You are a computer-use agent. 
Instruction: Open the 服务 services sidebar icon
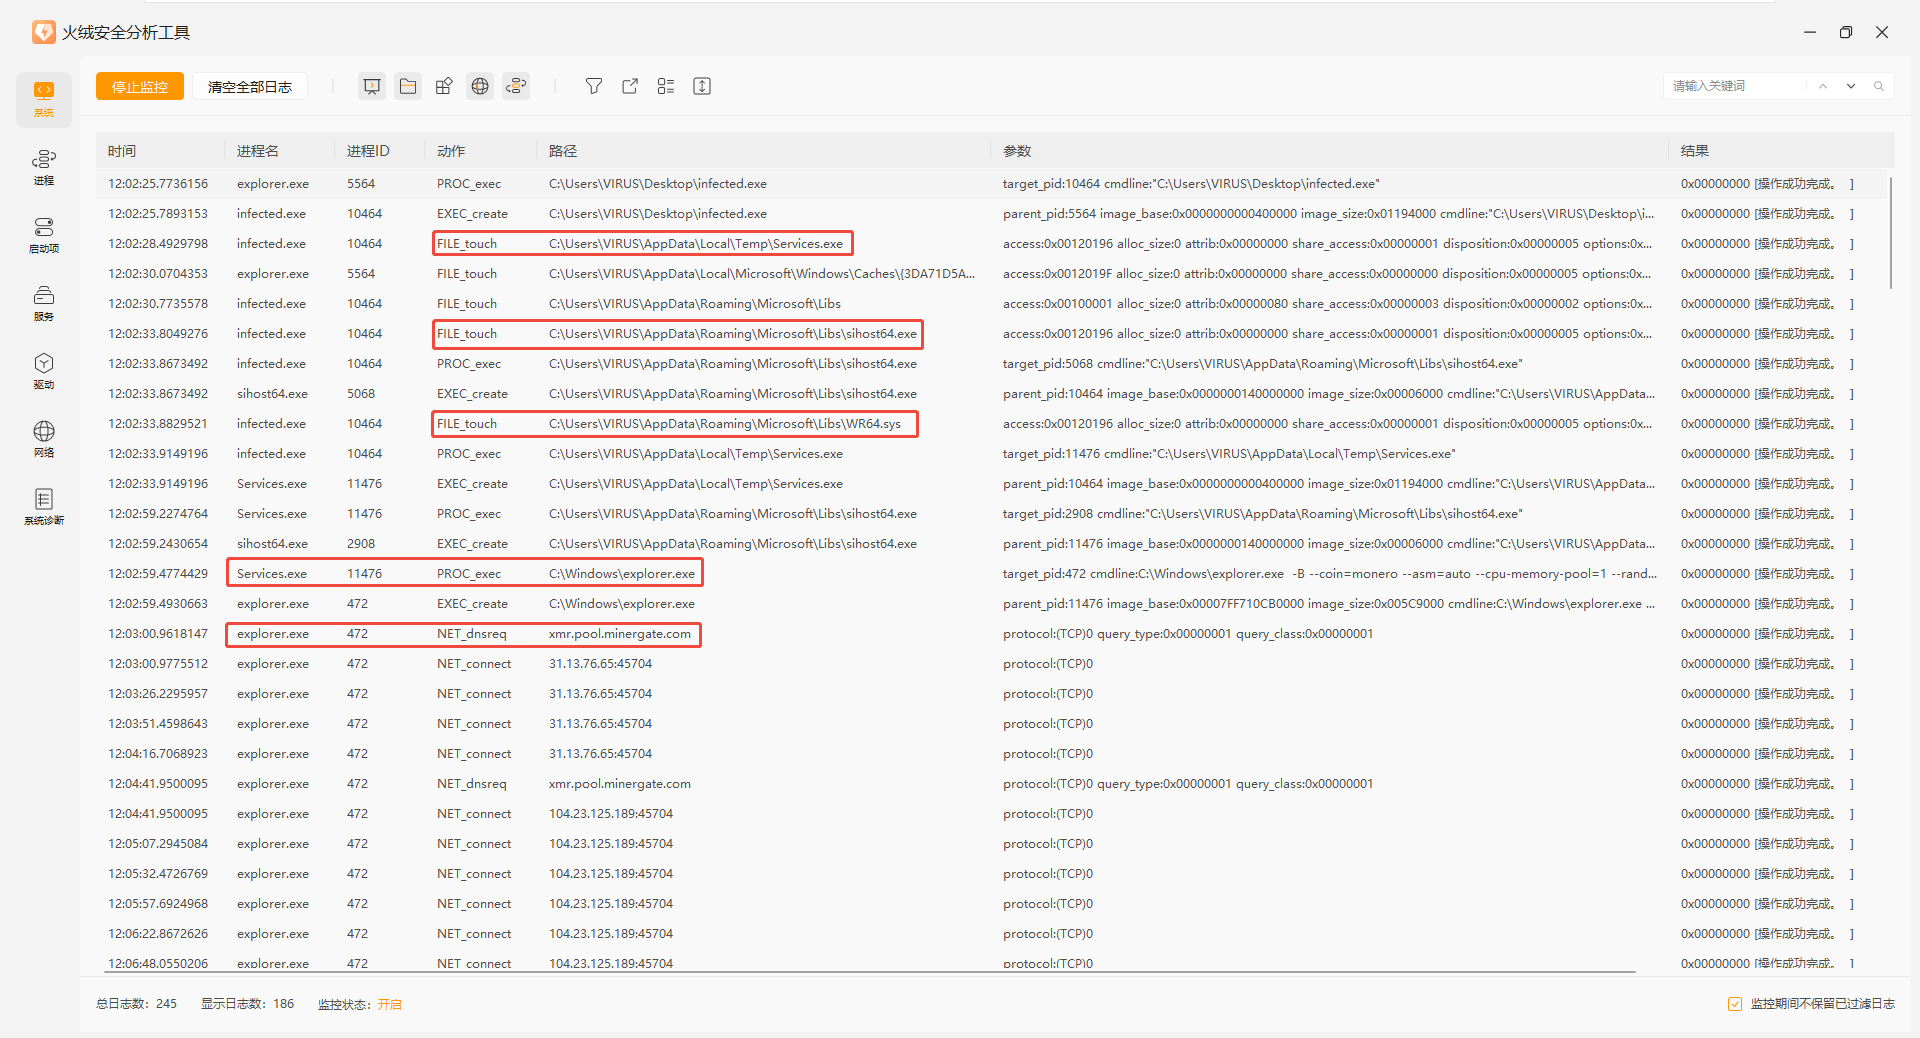[44, 303]
